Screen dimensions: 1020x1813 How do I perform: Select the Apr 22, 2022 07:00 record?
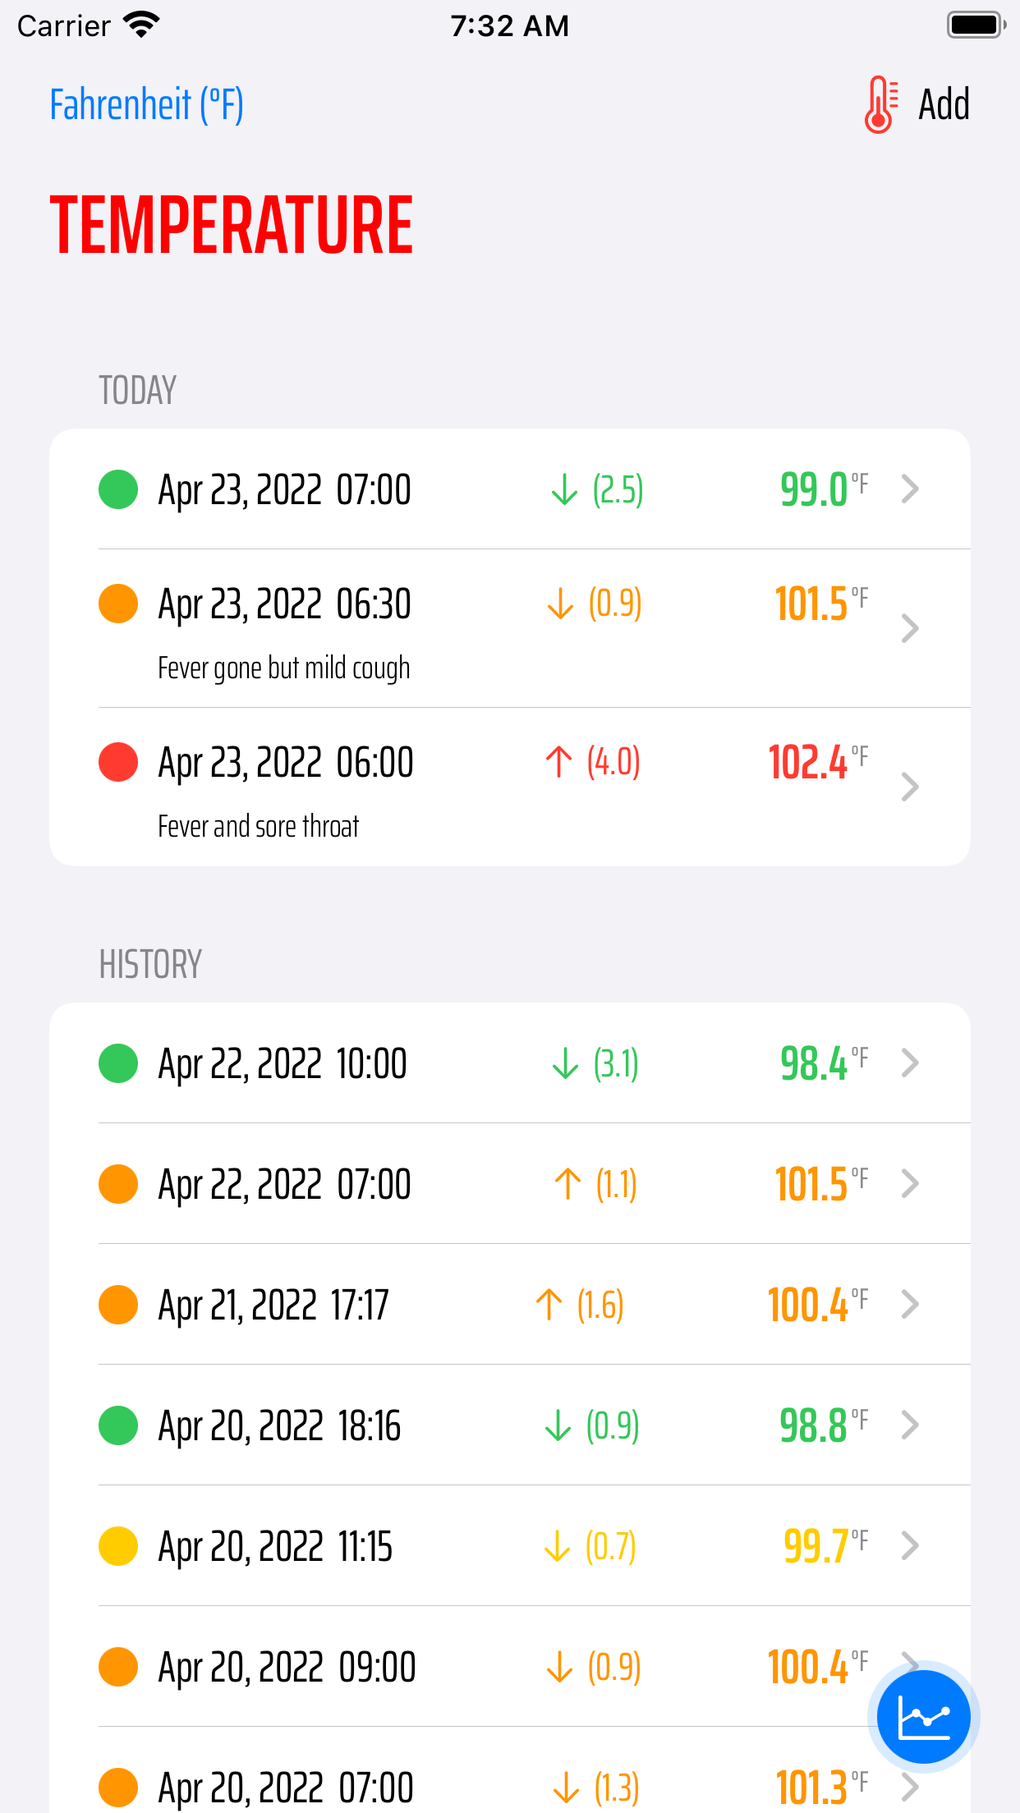(285, 1184)
